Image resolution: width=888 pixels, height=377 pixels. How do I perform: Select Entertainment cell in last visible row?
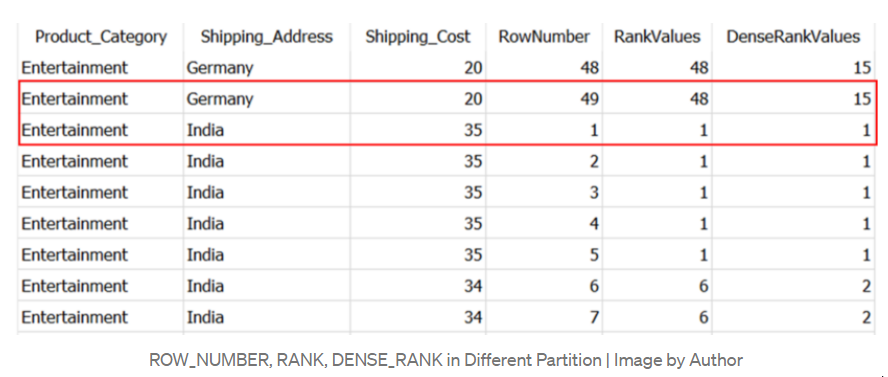[x=101, y=317]
